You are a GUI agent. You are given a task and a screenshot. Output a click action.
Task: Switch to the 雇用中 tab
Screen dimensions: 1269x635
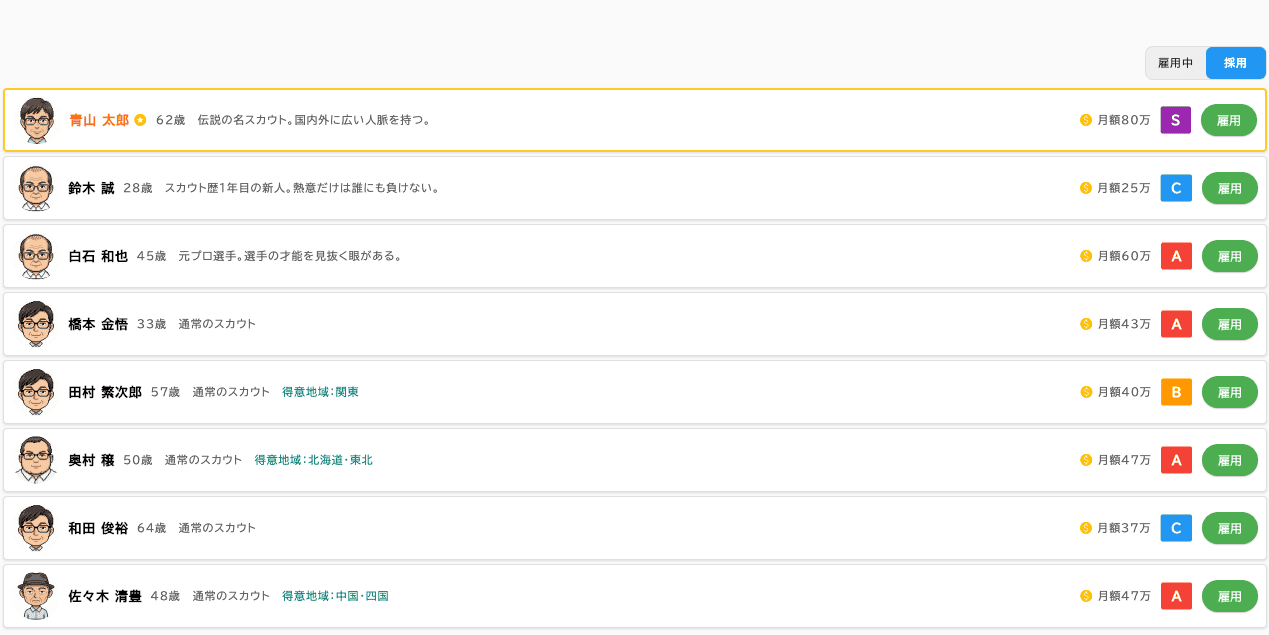click(1175, 63)
